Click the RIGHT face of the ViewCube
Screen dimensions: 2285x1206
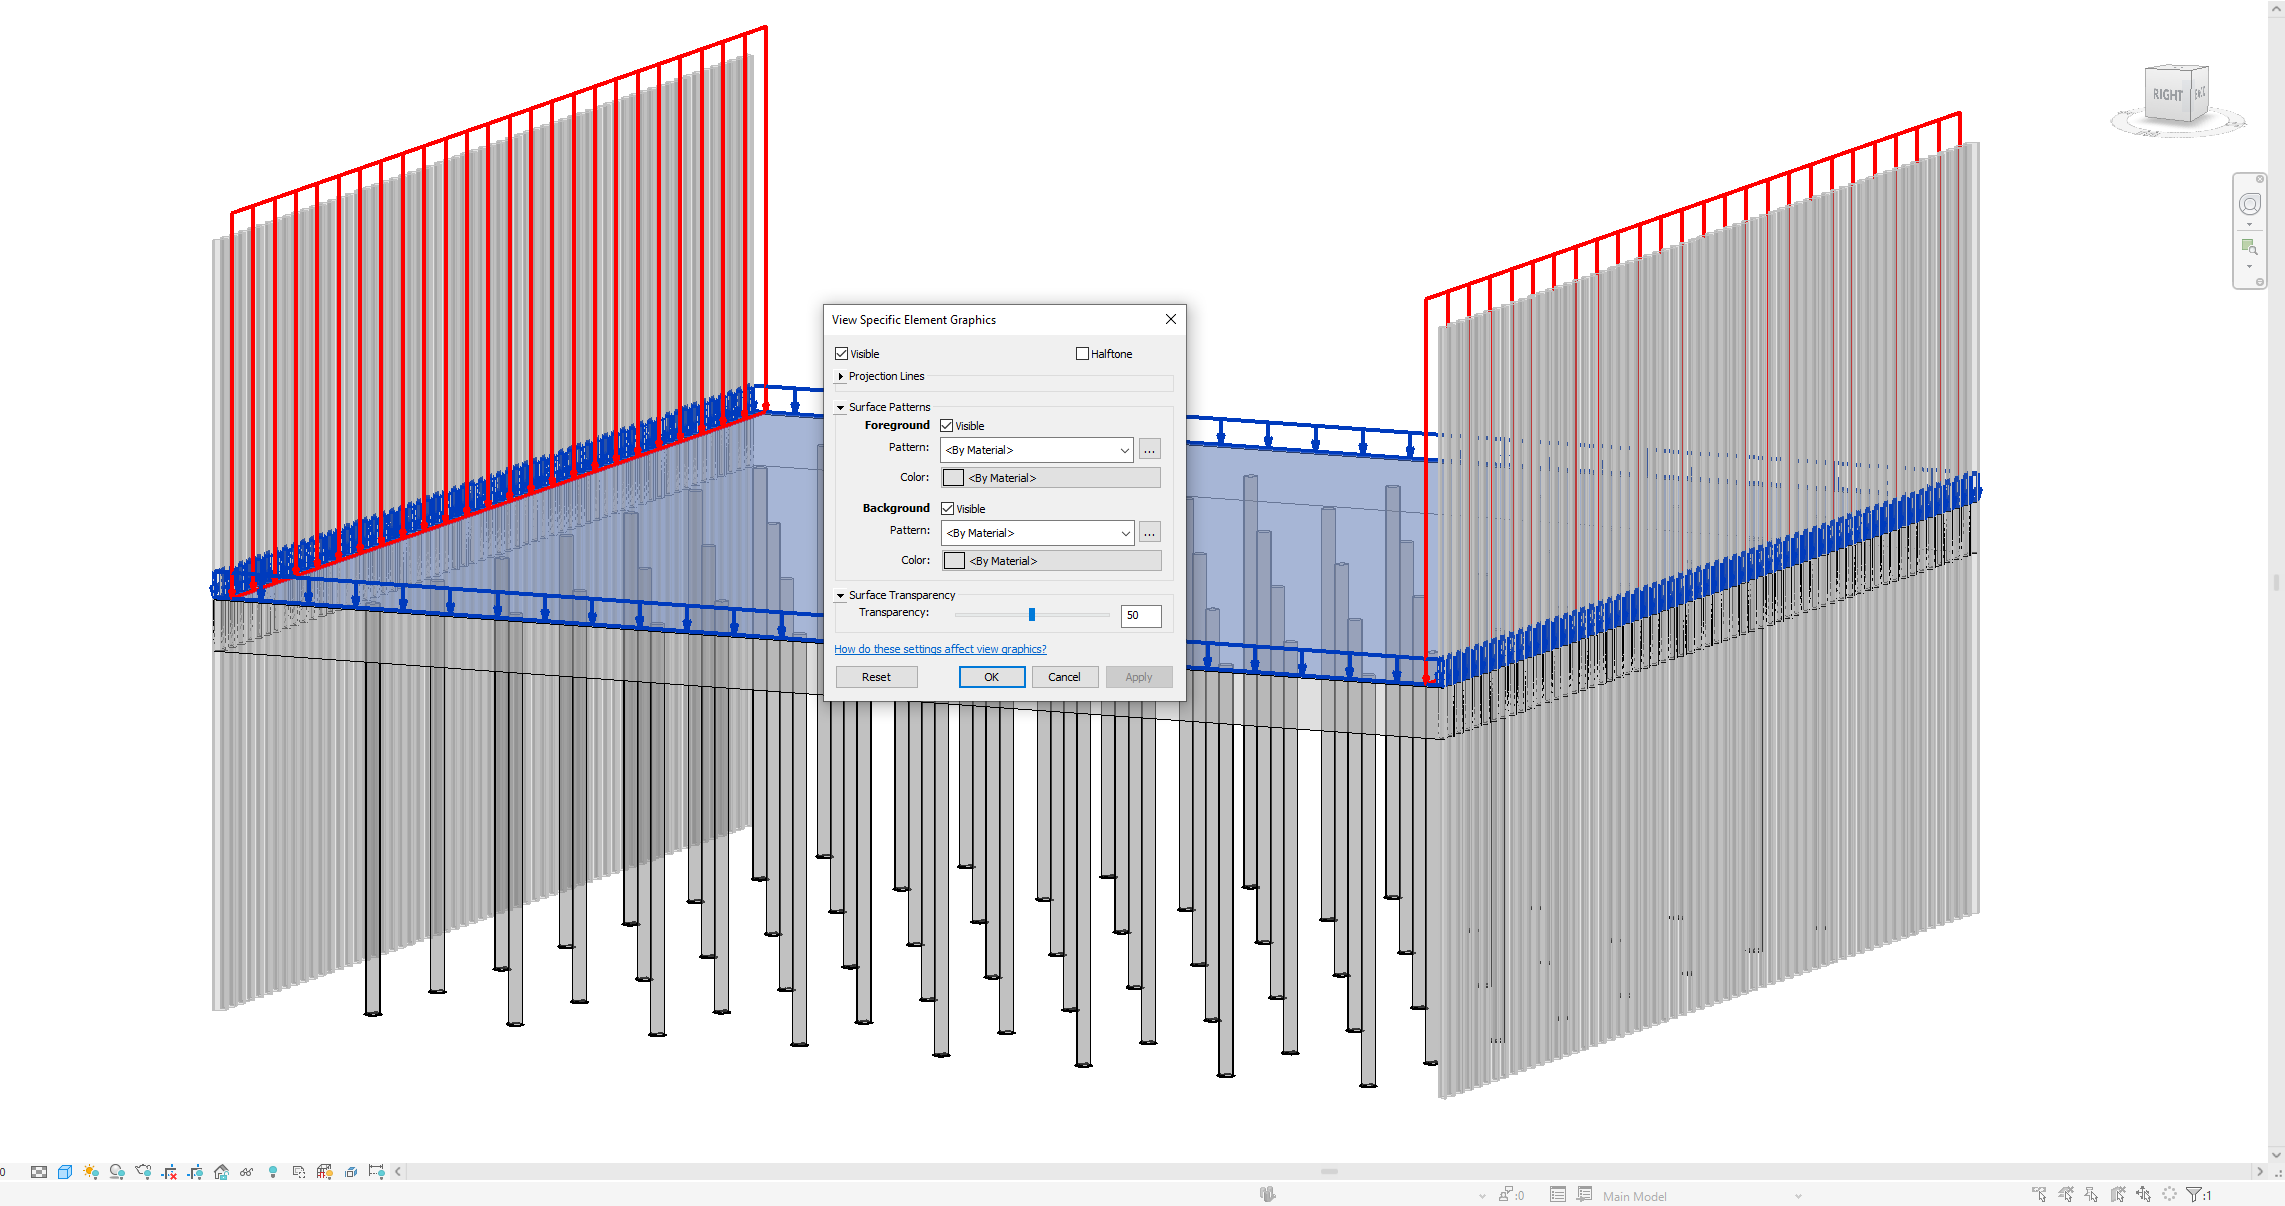pyautogui.click(x=2168, y=94)
